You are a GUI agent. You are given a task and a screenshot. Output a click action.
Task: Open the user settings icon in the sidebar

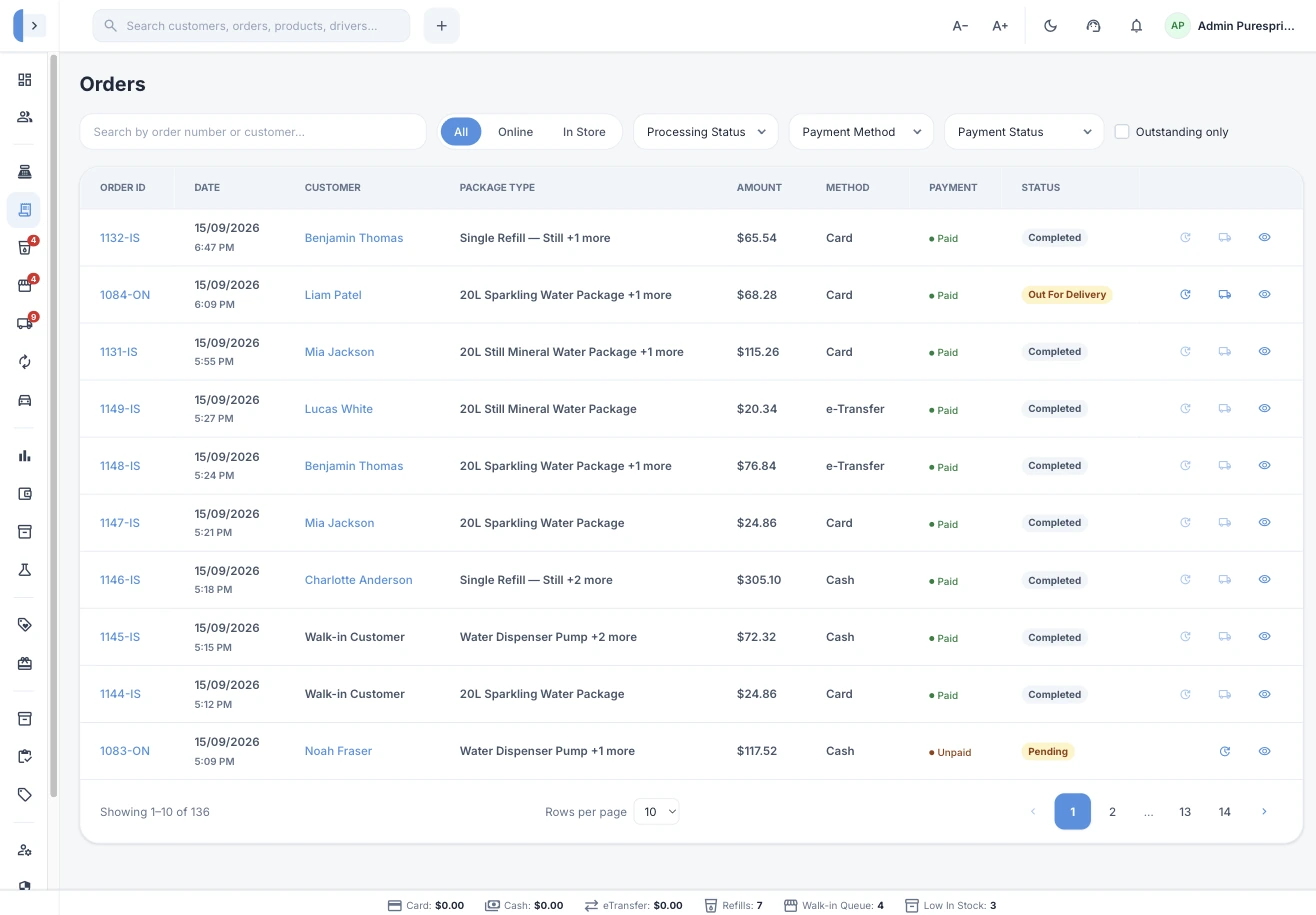pos(25,850)
